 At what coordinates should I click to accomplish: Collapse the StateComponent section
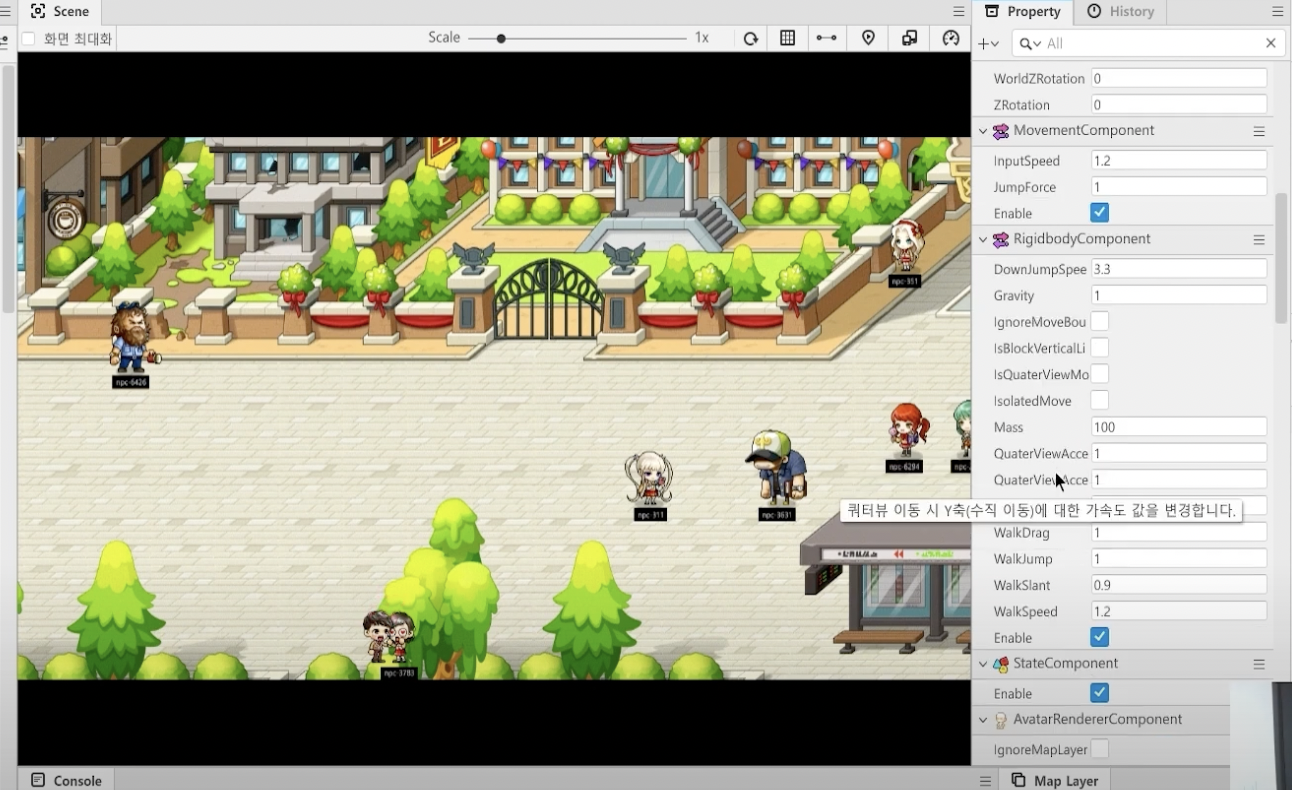982,664
